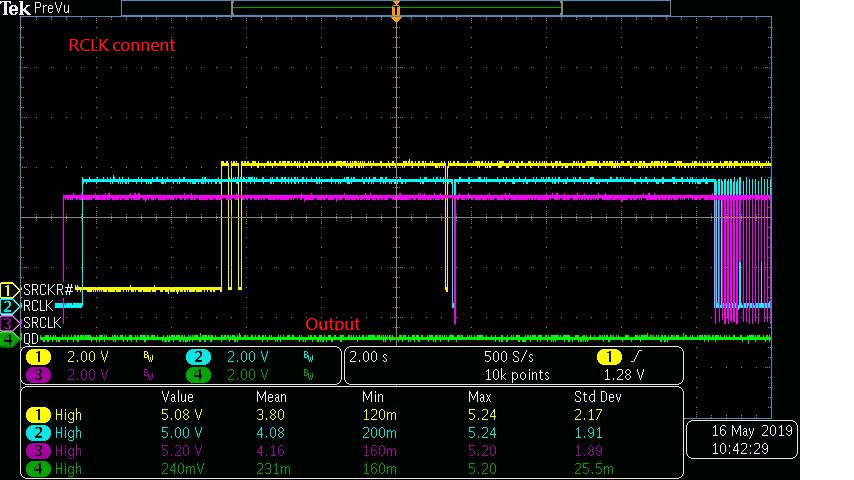Click the min value 120m
854x480 pixels.
[x=380, y=415]
